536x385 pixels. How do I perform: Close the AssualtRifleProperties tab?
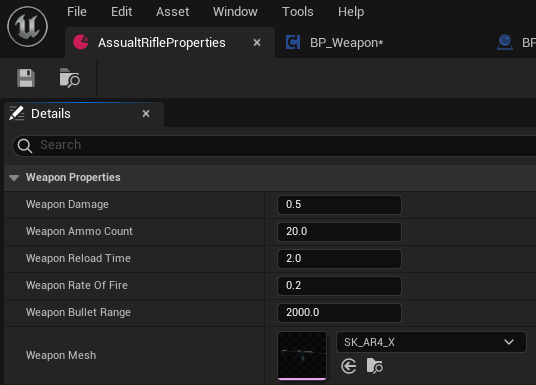coord(257,43)
